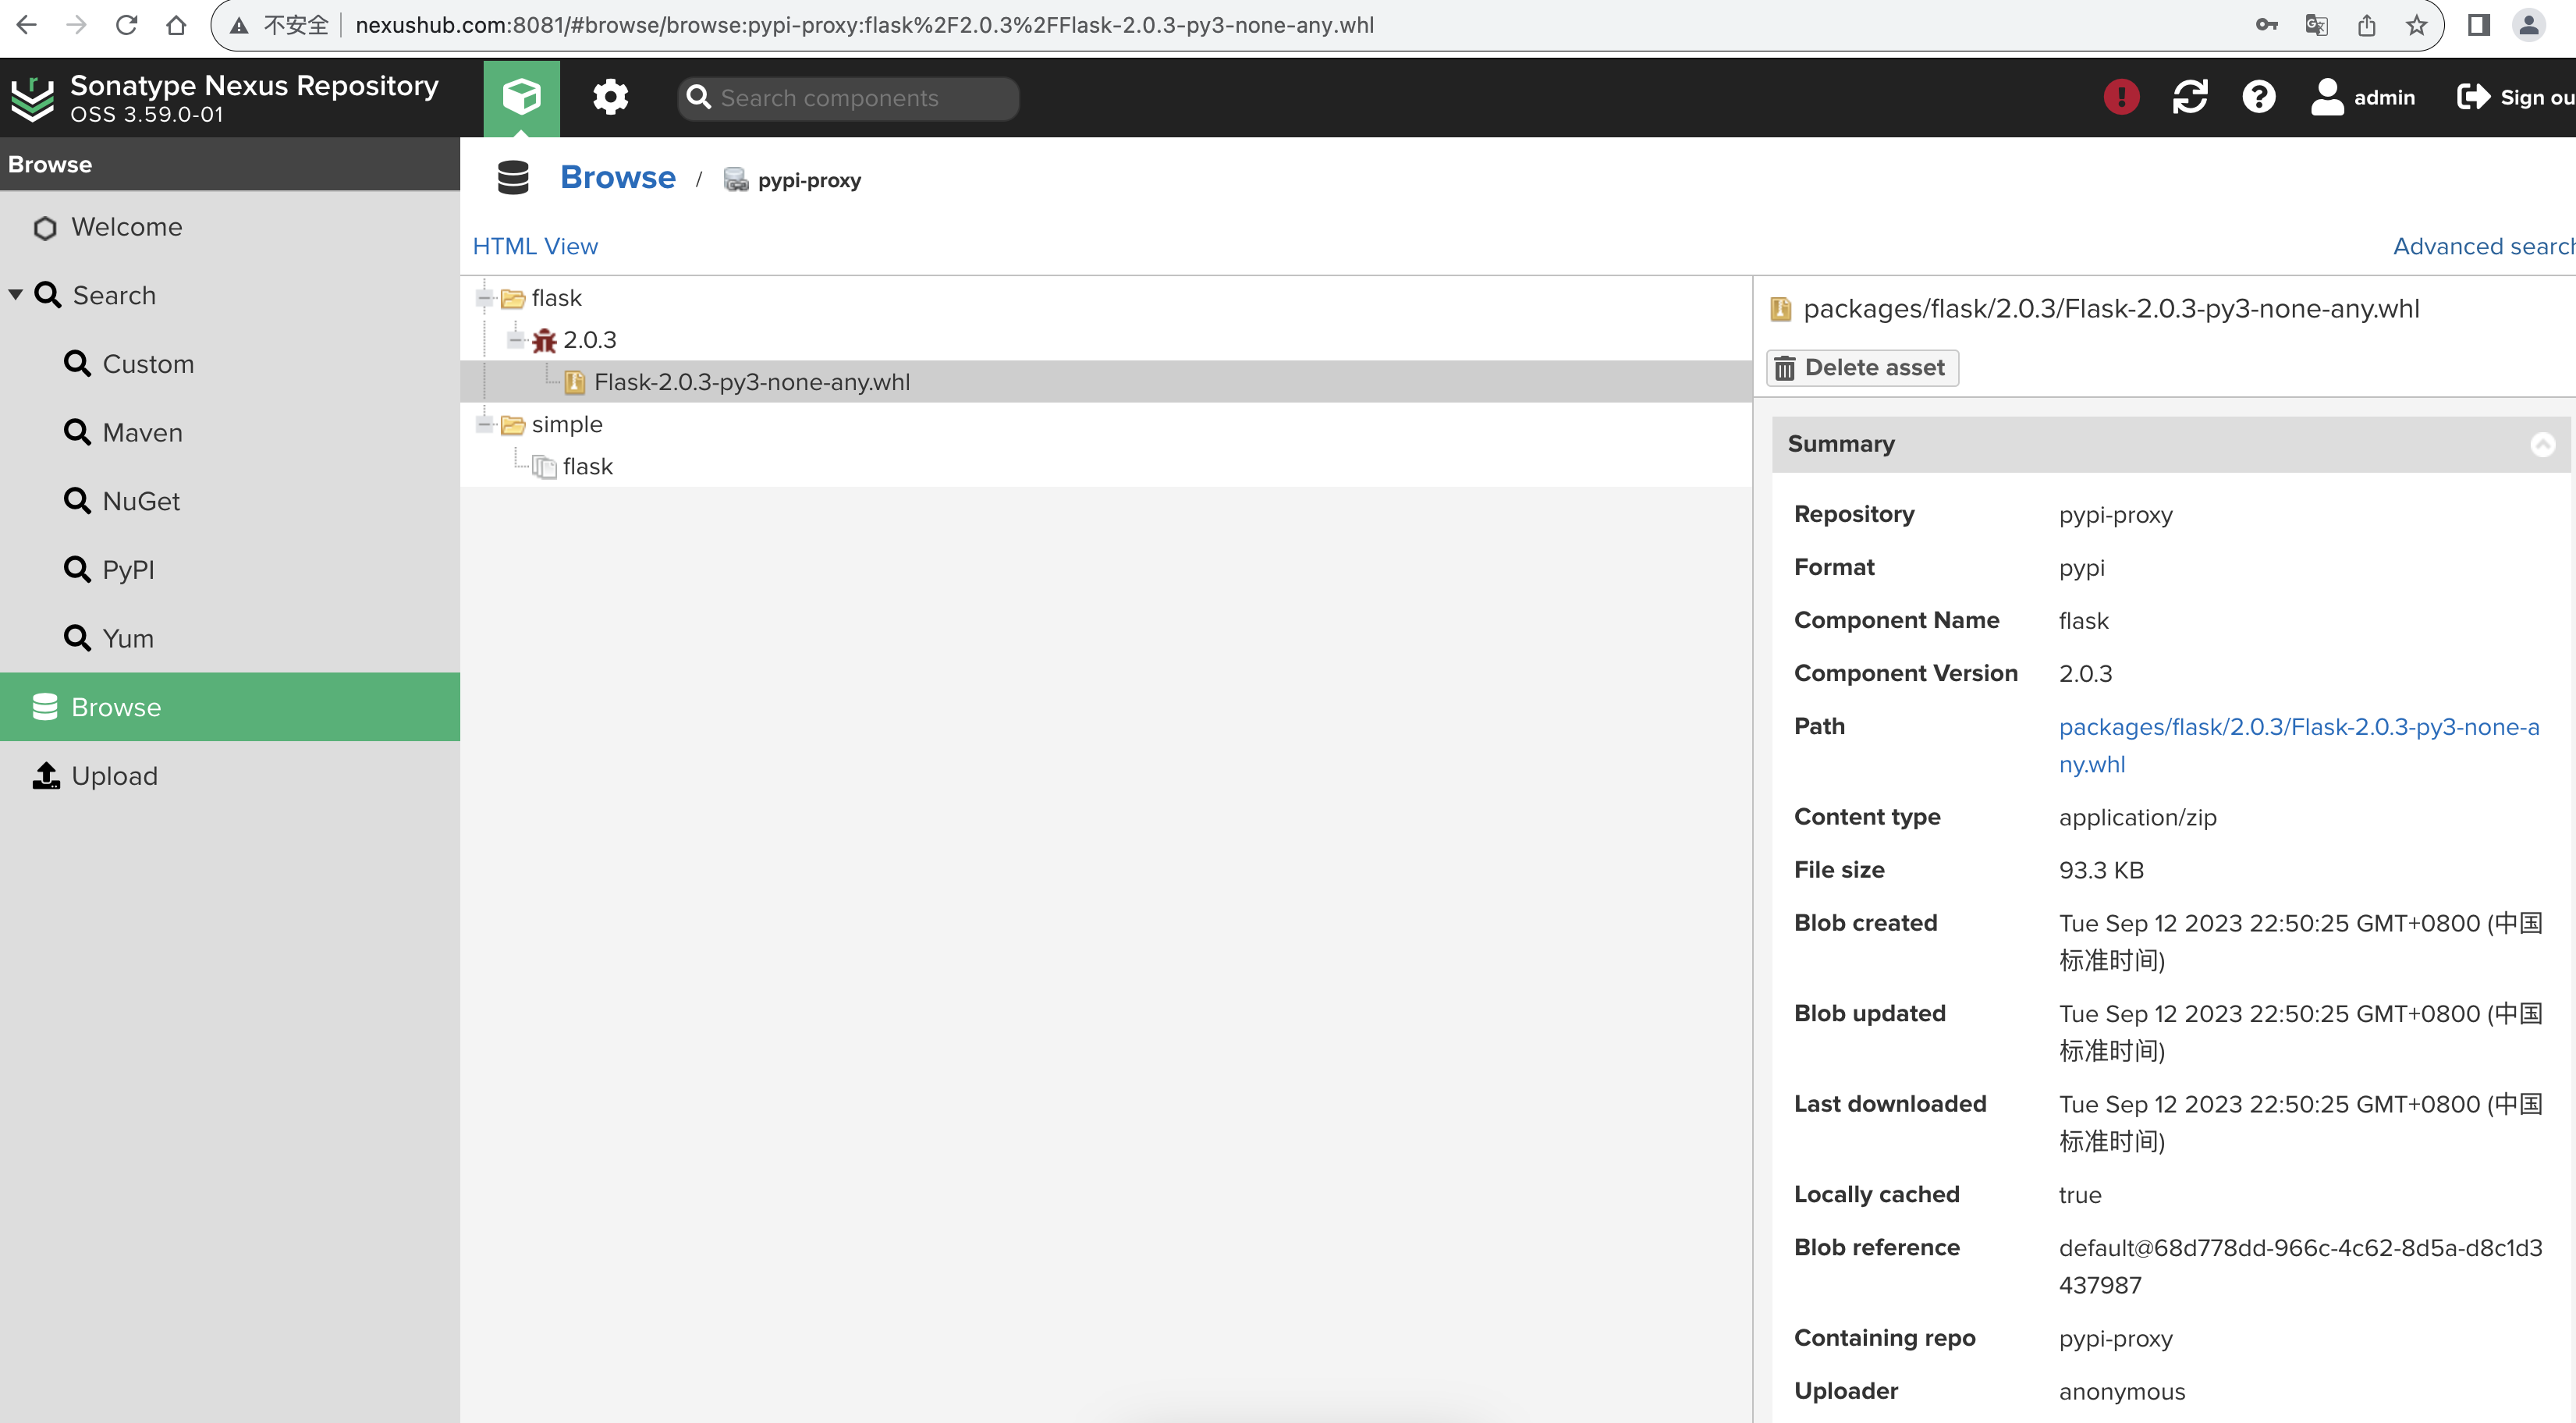Click browser back arrow
The width and height of the screenshot is (2576, 1423).
point(27,25)
